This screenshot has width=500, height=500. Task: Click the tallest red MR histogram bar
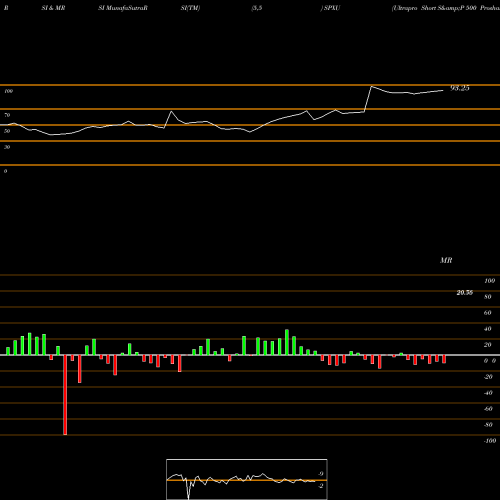pos(65,395)
